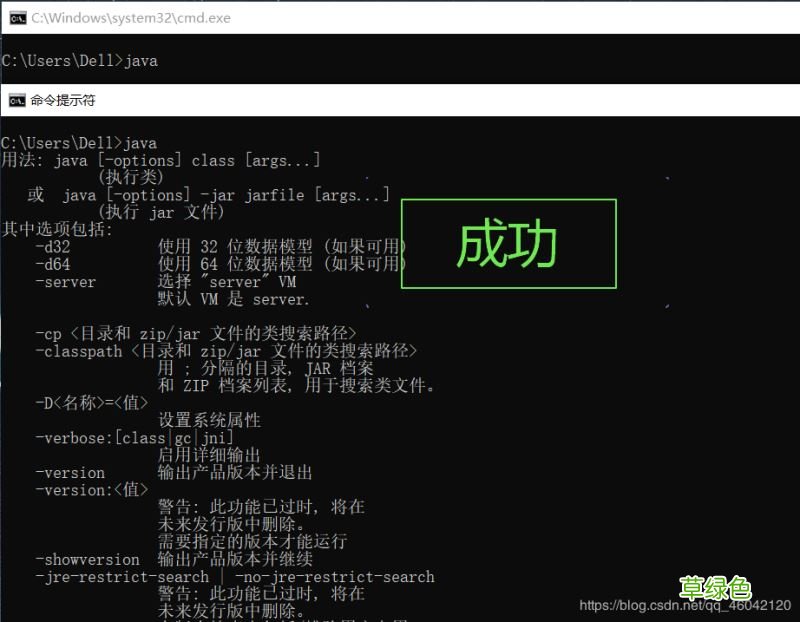
Task: Click the -no-jre-restrict-search option text
Action: 335,577
